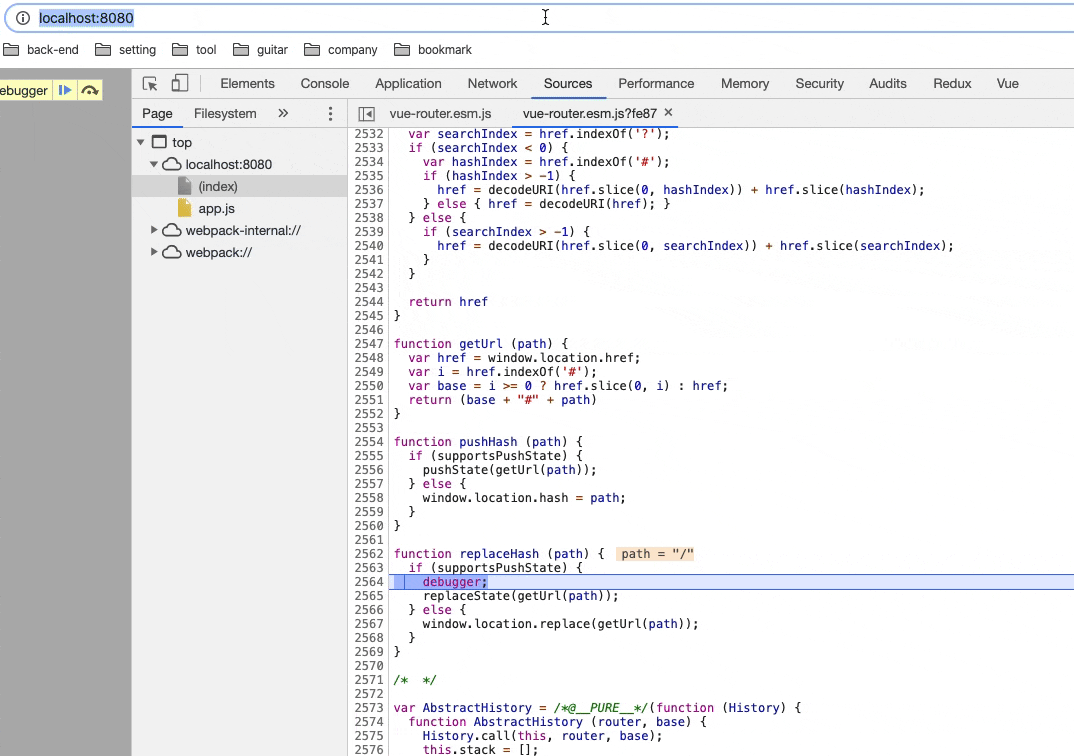Open the tool bookmark folder
Screen dimensions: 1074x756
pos(194,49)
